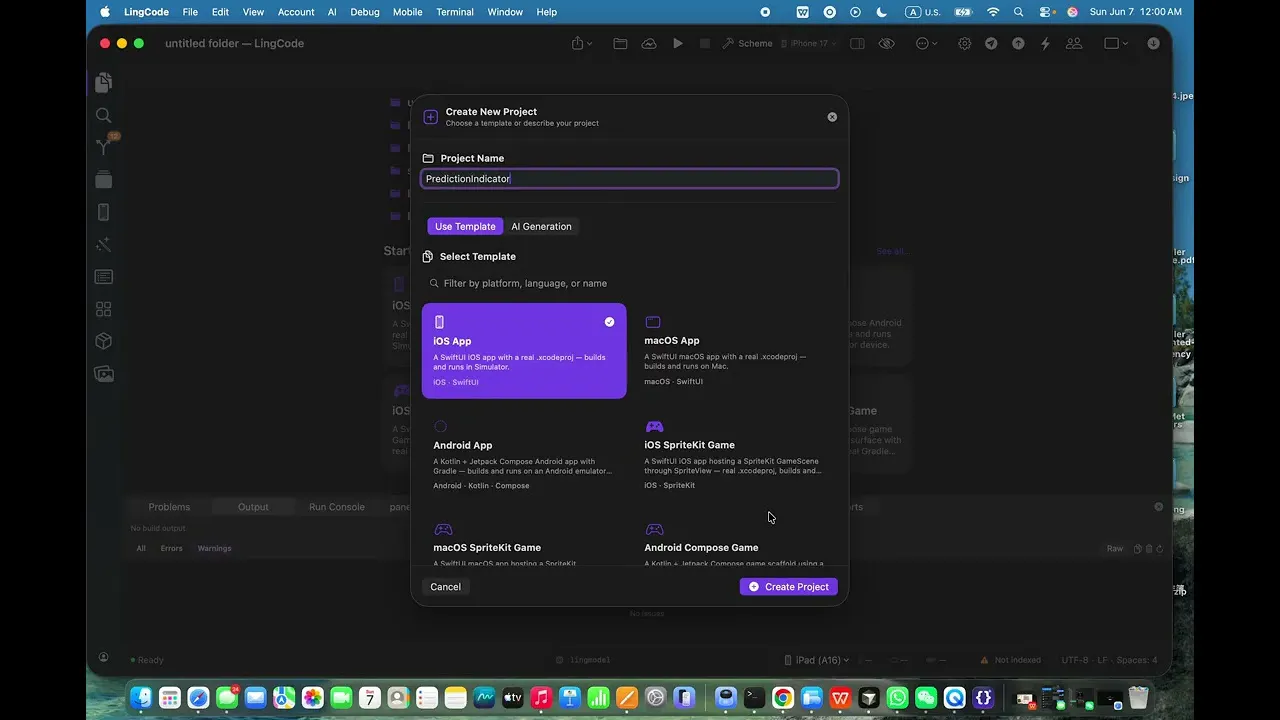
Task: Click the paper plane send toolbar icon
Action: (991, 43)
